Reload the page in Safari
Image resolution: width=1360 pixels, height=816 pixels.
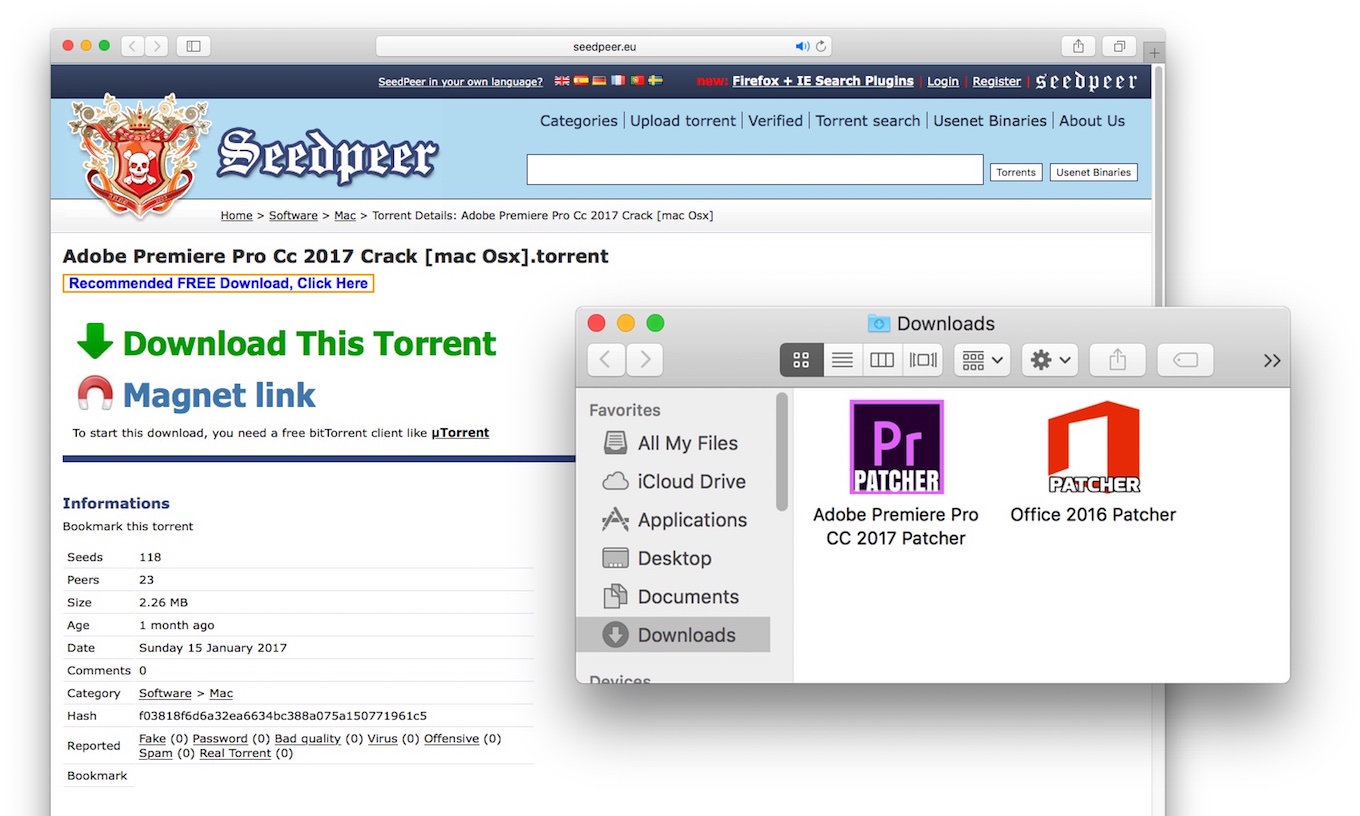click(x=821, y=46)
